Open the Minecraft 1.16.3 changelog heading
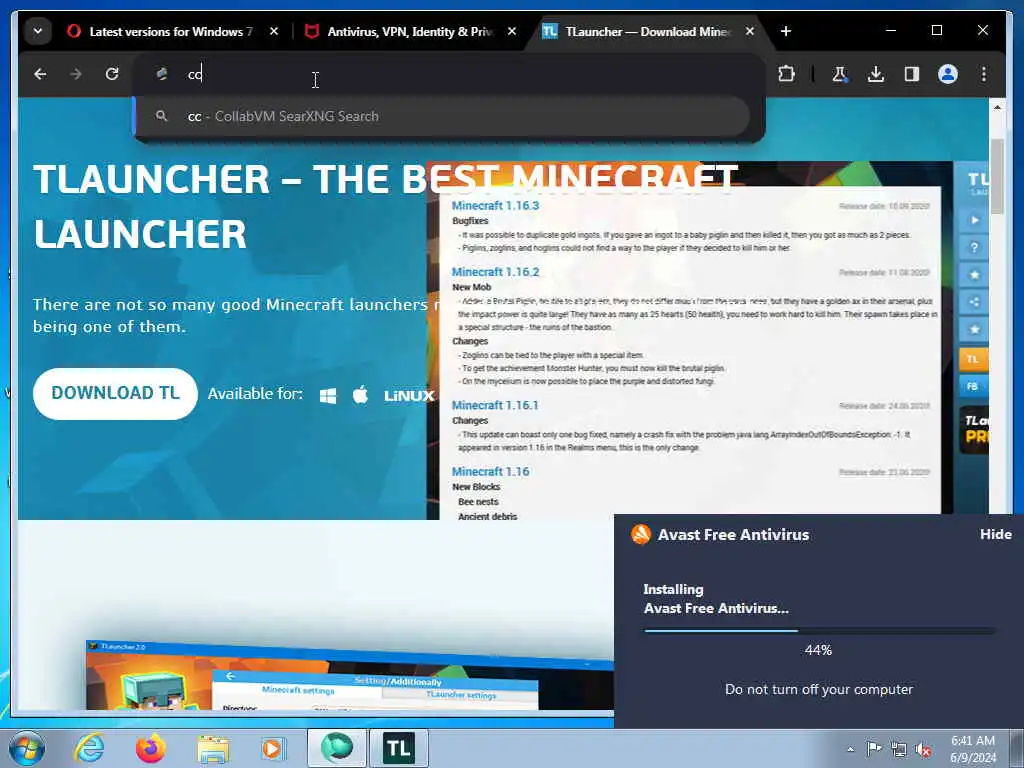 (495, 206)
